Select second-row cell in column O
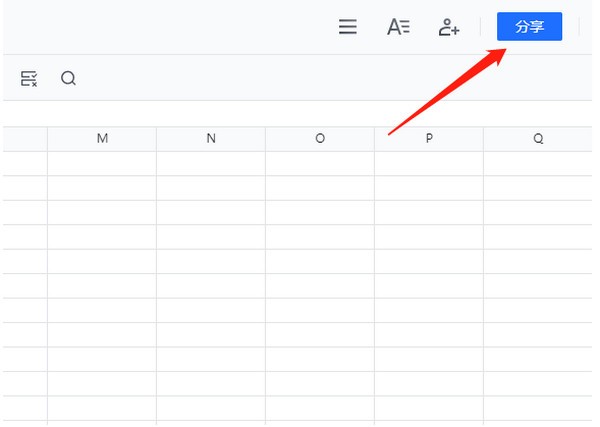This screenshot has height=427, width=600. click(x=320, y=188)
